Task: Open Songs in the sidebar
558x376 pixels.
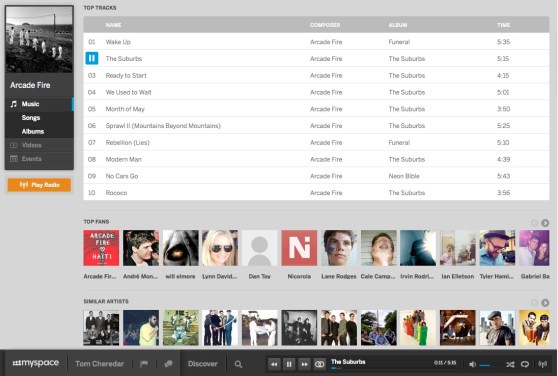Action: coord(31,118)
